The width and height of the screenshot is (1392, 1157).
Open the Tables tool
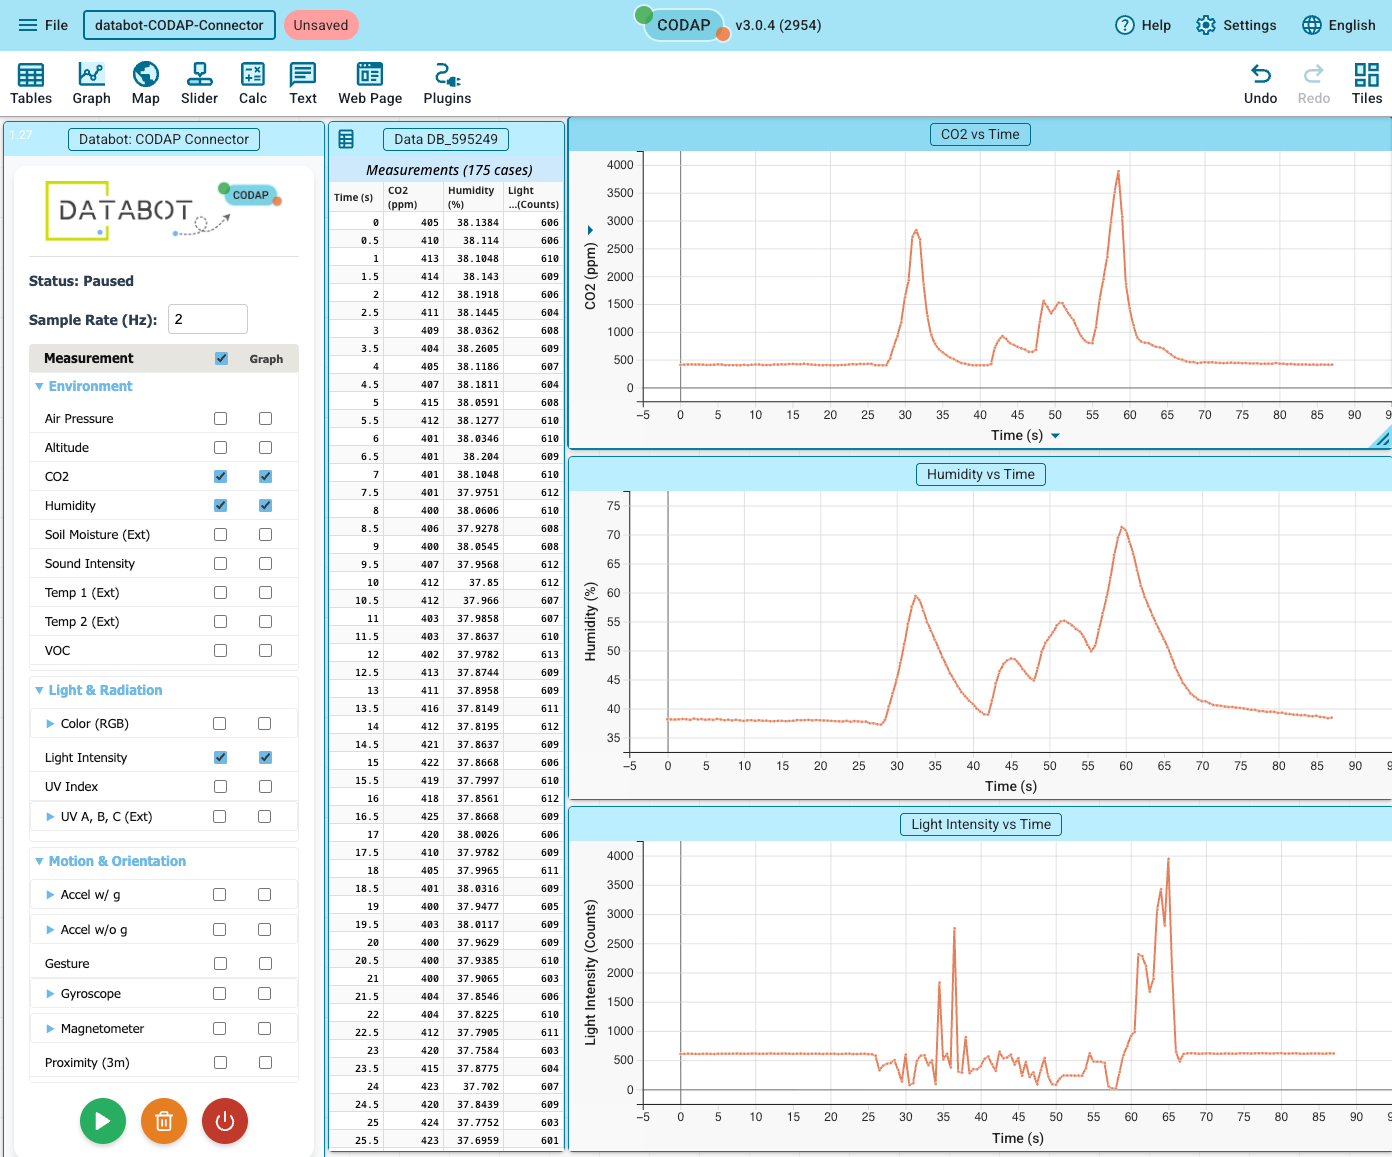click(31, 84)
